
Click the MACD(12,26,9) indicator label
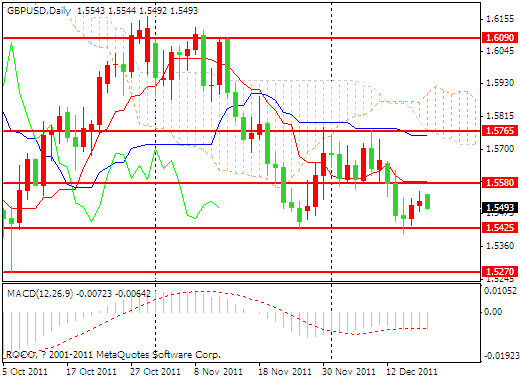[40, 294]
